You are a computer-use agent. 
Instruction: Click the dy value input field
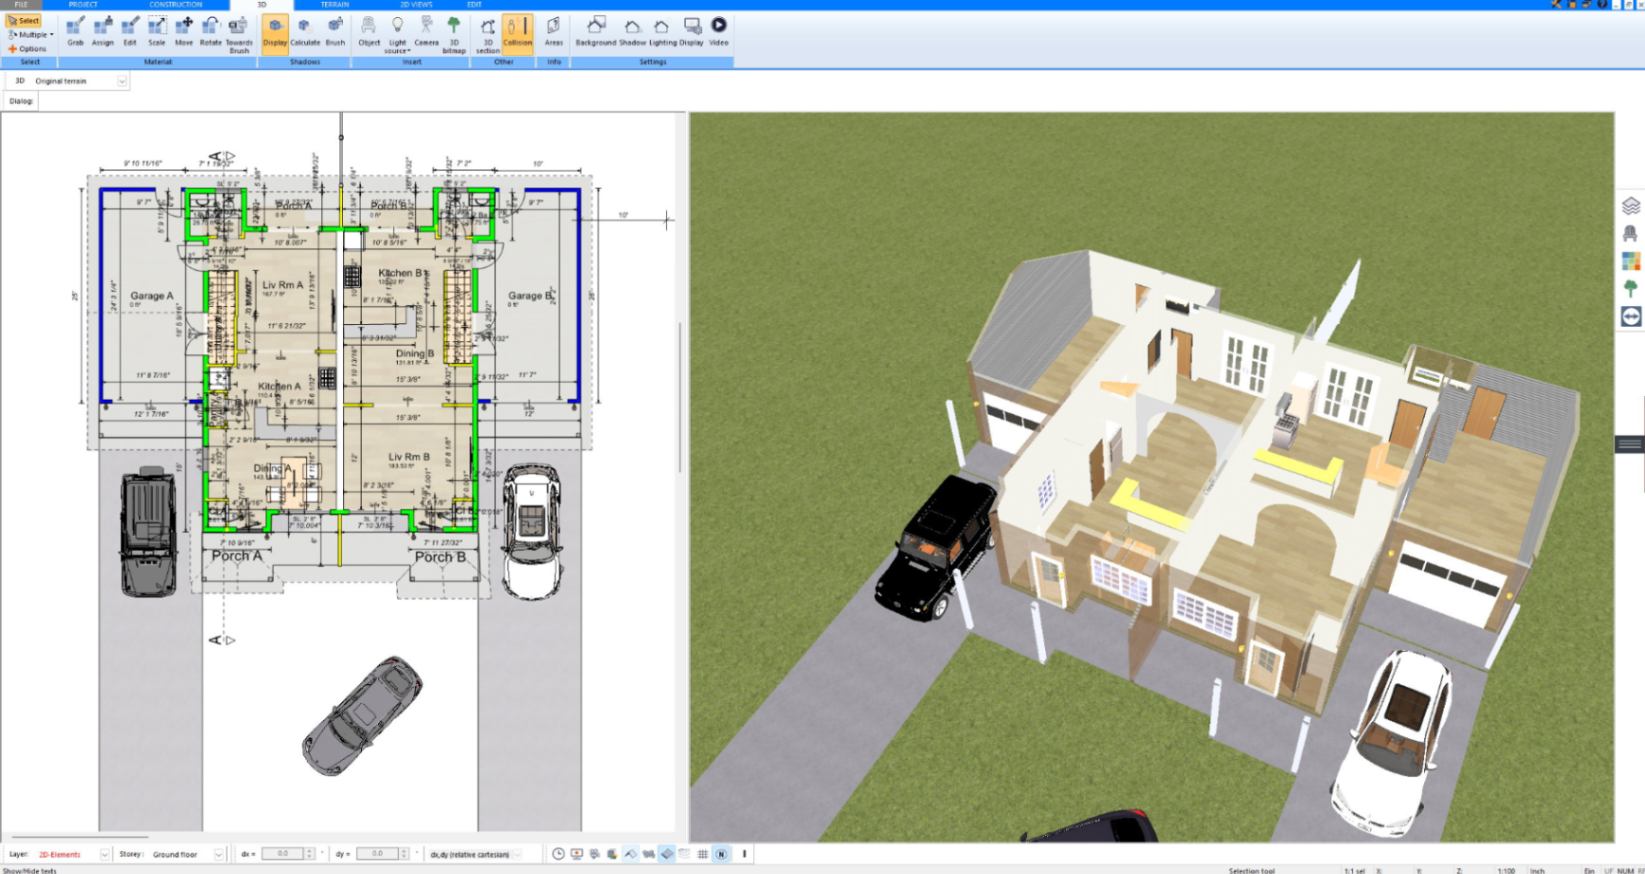[x=377, y=854]
